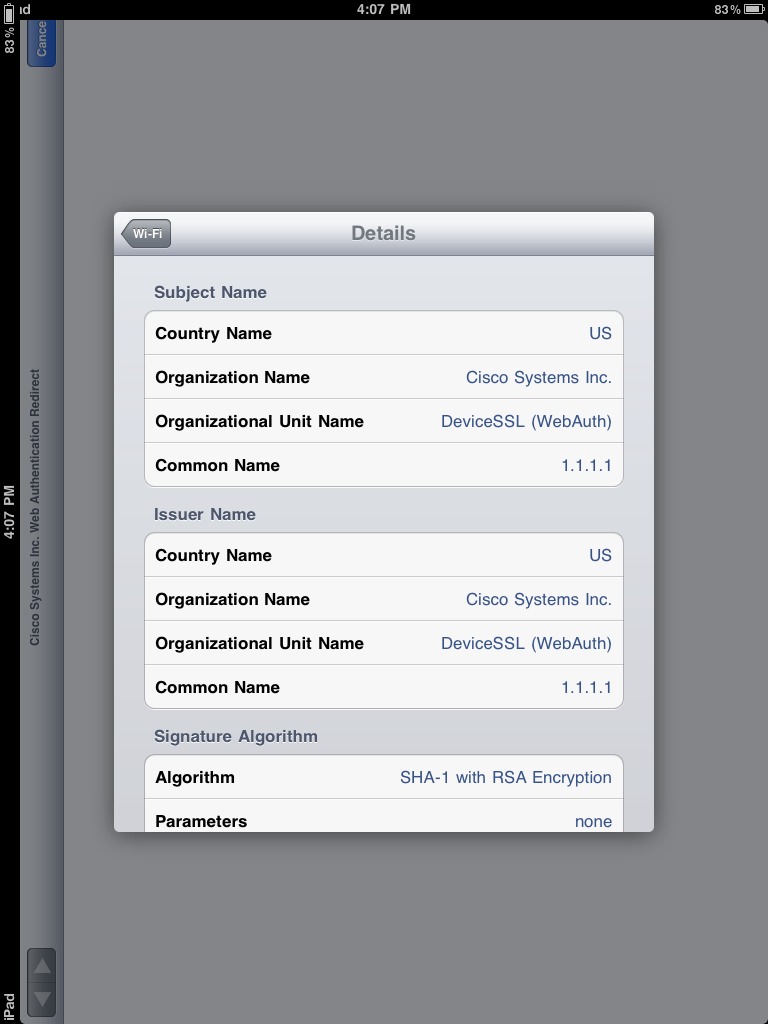Tap Issuer 'US' country value

point(600,555)
